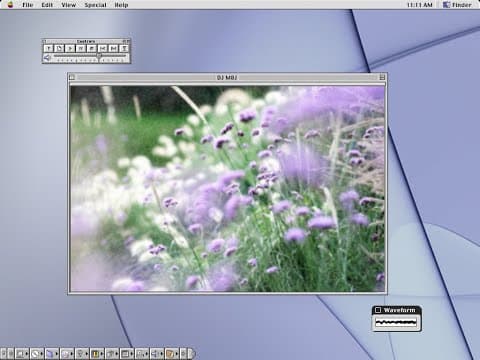480x360 pixels.
Task: Click the Waveform palette title text
Action: pyautogui.click(x=400, y=310)
